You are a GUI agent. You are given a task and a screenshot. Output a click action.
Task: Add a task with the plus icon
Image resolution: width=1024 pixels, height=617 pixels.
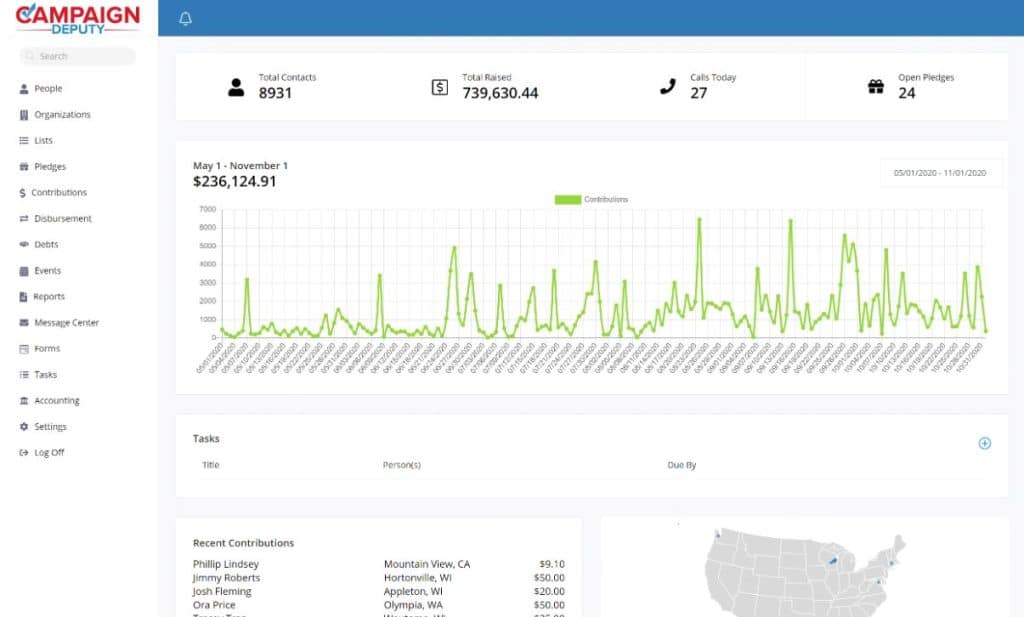[x=985, y=443]
